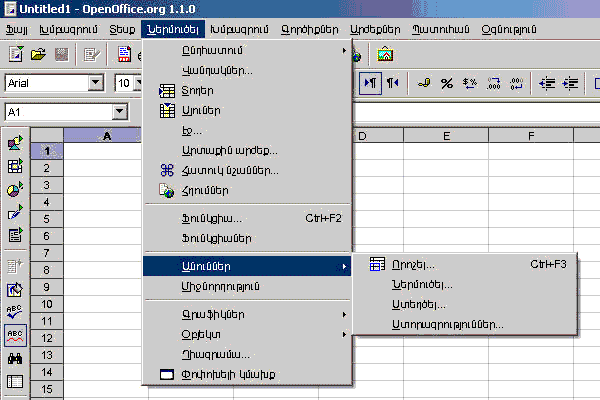Choose Փոփոխելի կմախք menu entry
600x400 pixels.
point(247,374)
